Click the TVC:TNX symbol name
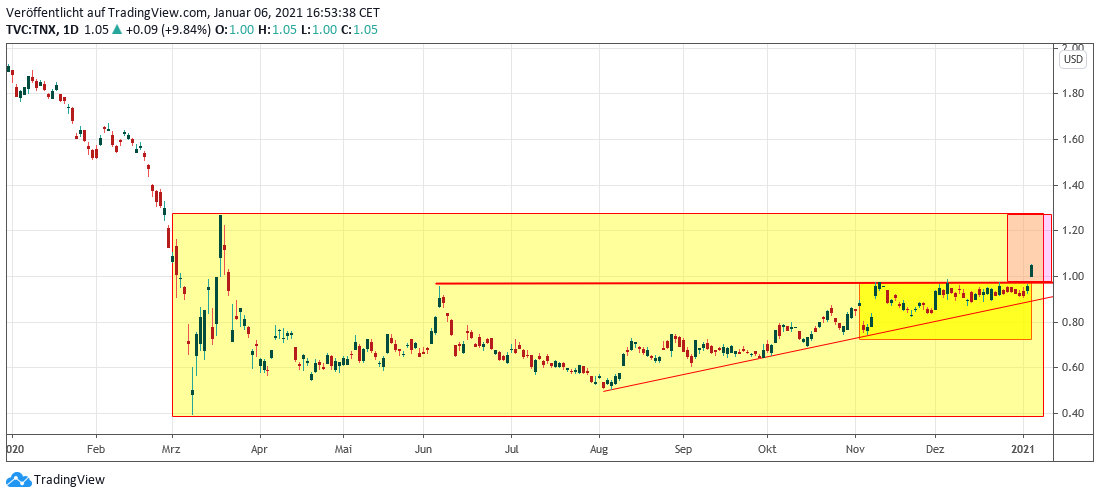 tap(30, 29)
